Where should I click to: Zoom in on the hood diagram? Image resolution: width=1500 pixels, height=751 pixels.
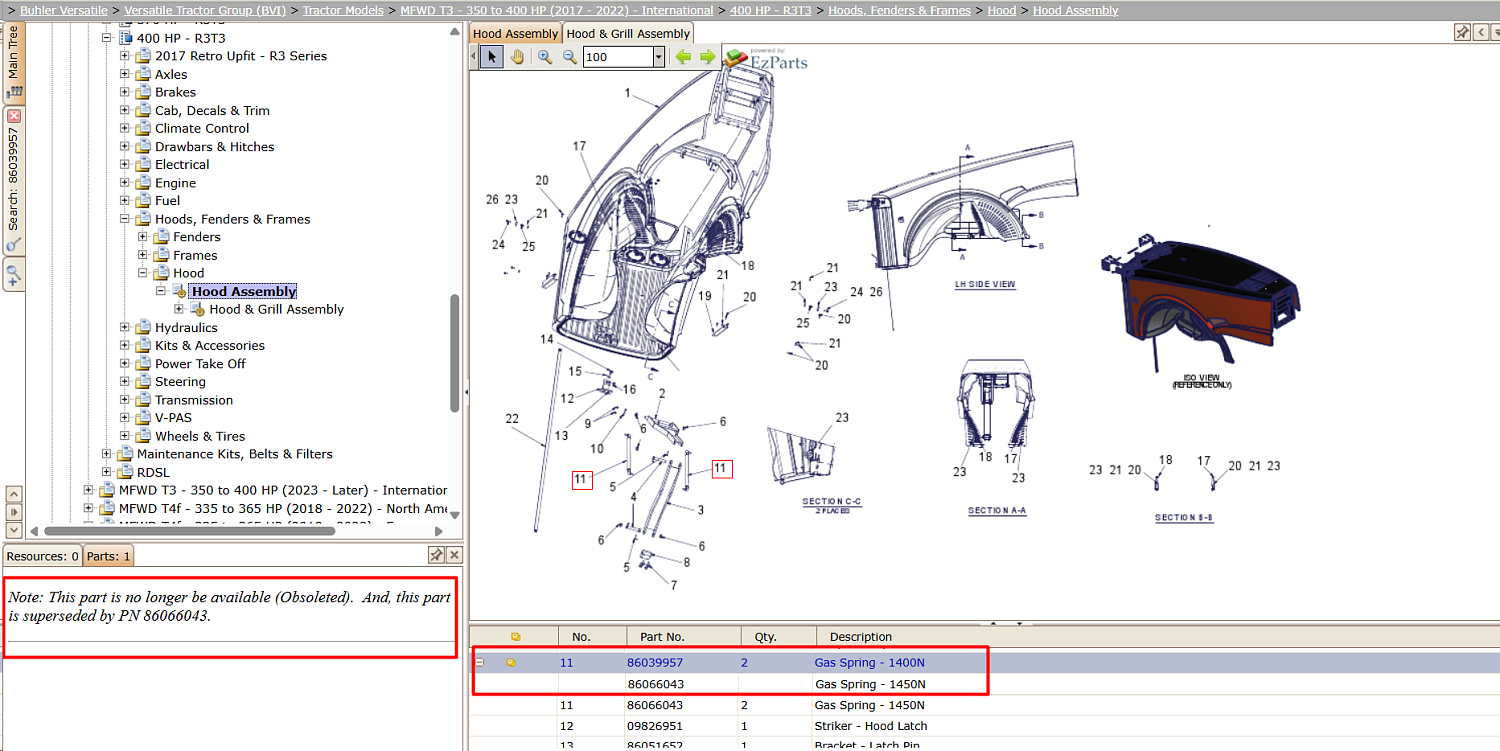point(545,57)
